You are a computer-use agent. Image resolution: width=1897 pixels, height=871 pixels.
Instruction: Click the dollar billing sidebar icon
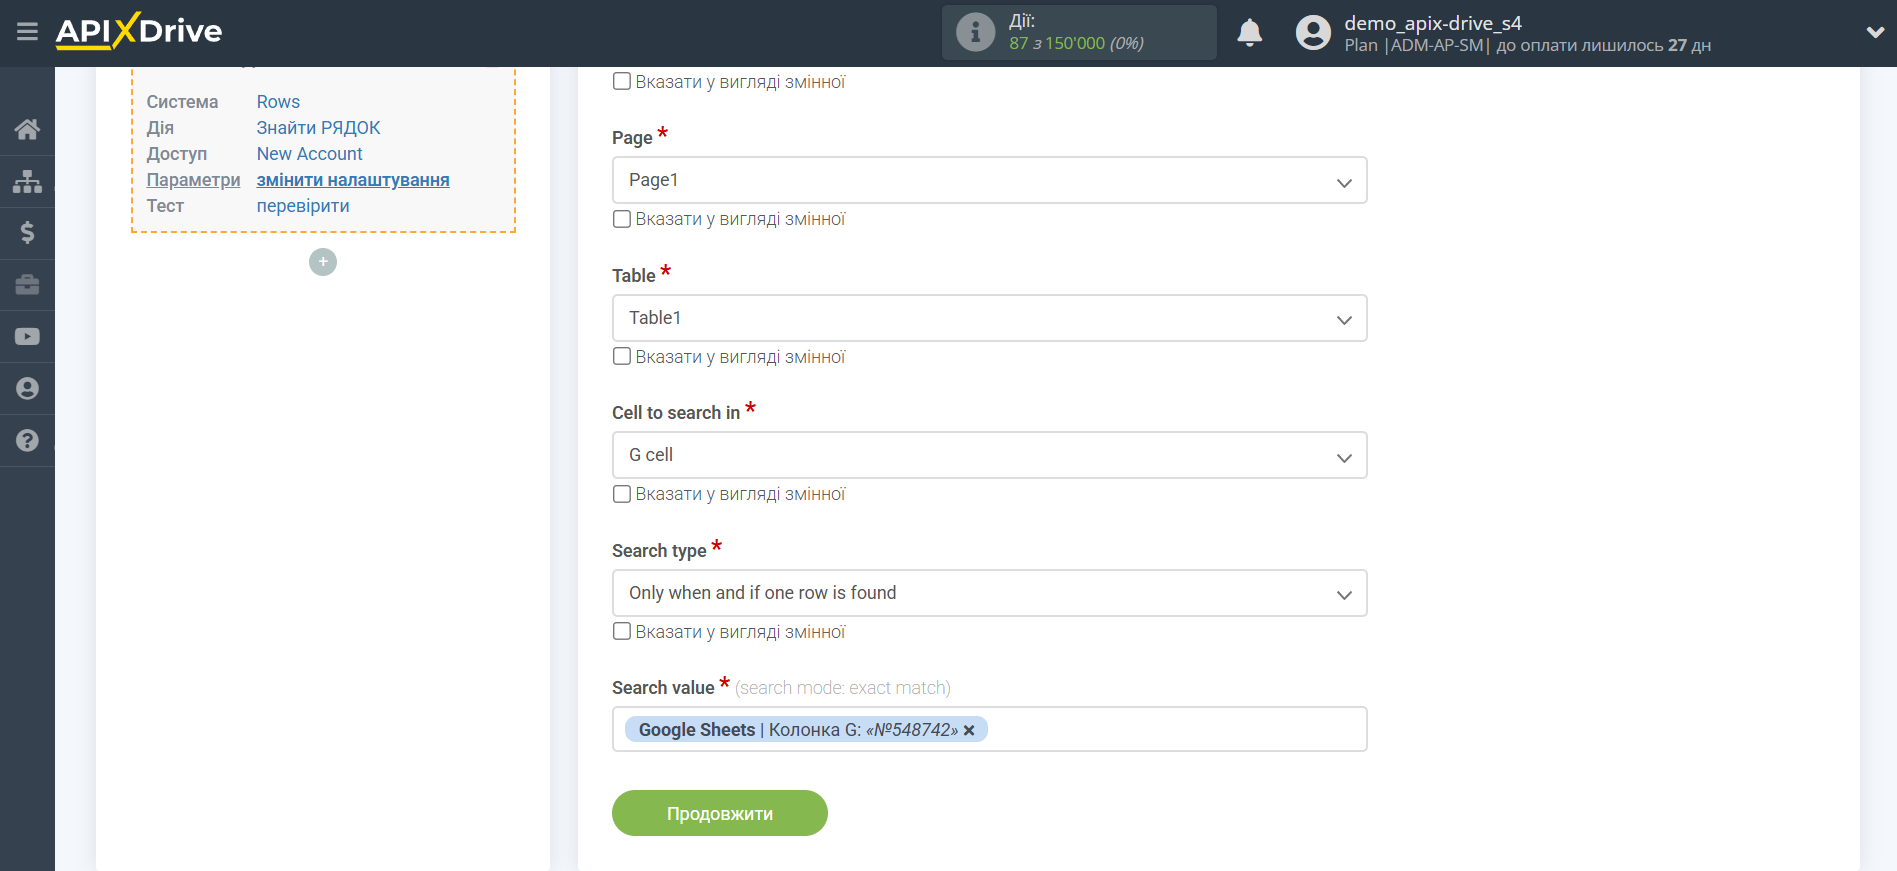click(x=27, y=233)
